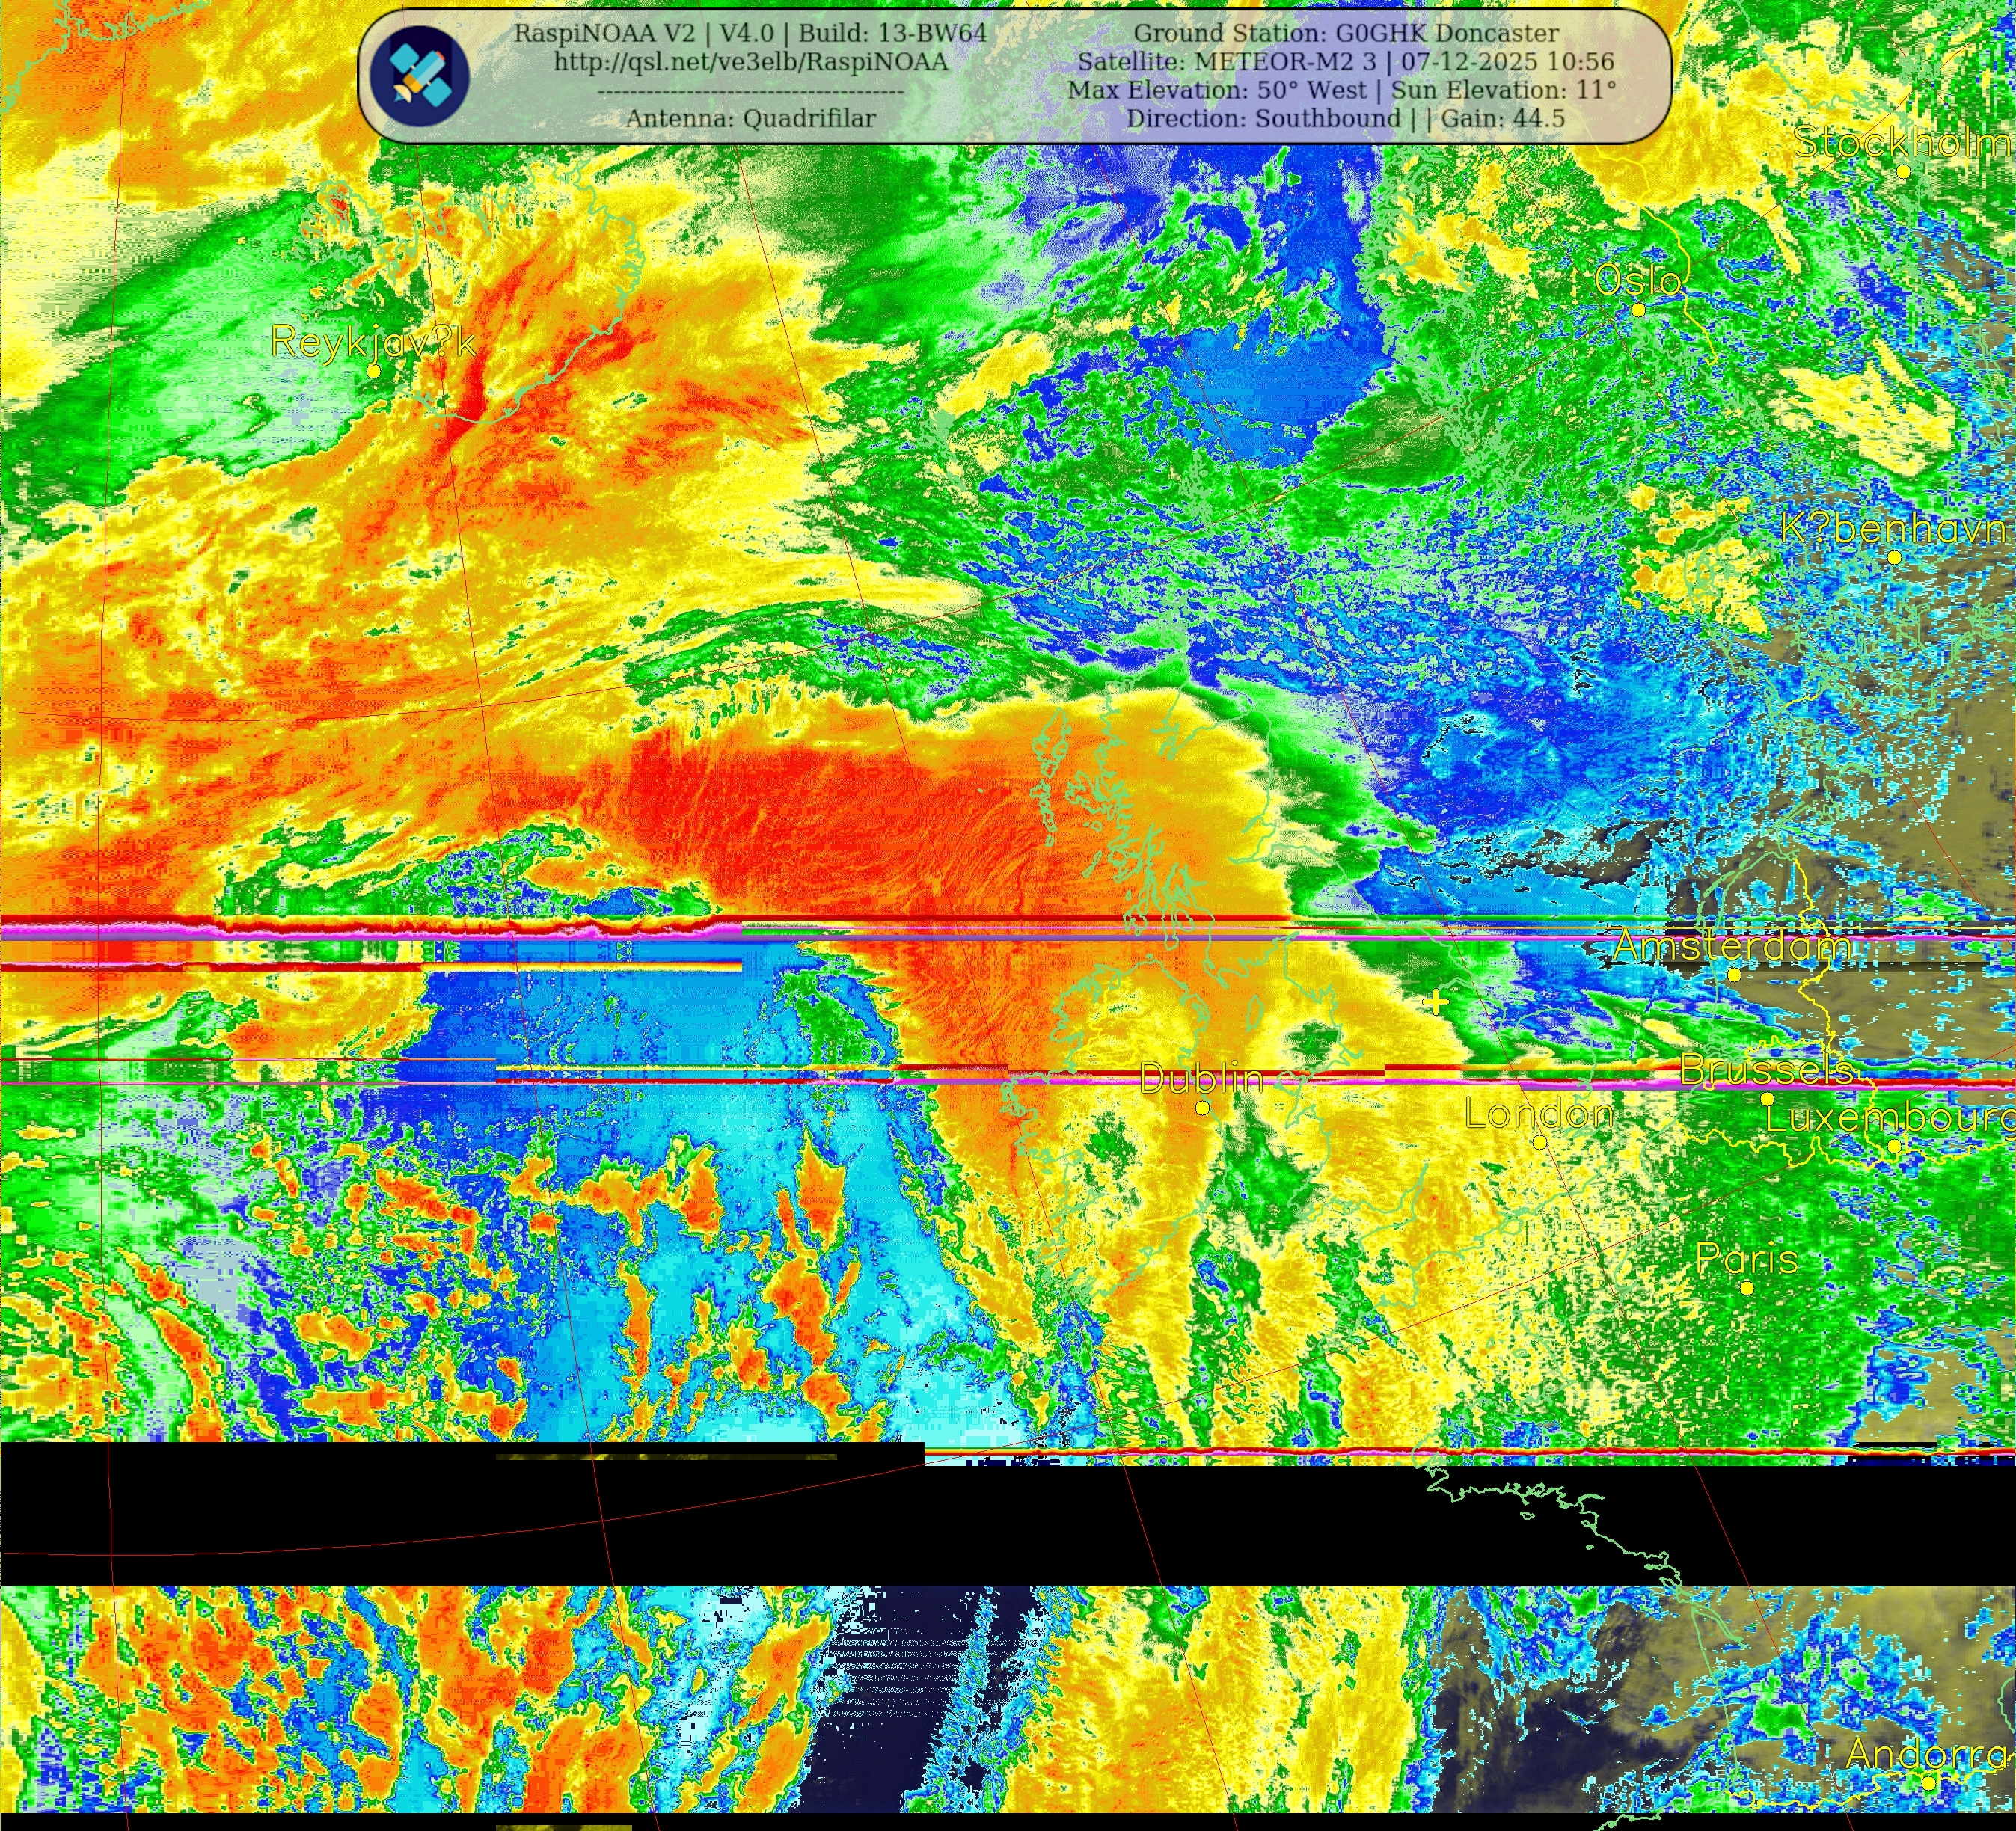2016x1831 pixels.
Task: Click the qsl.net RaspiNOAA URL text
Action: pyautogui.click(x=750, y=62)
